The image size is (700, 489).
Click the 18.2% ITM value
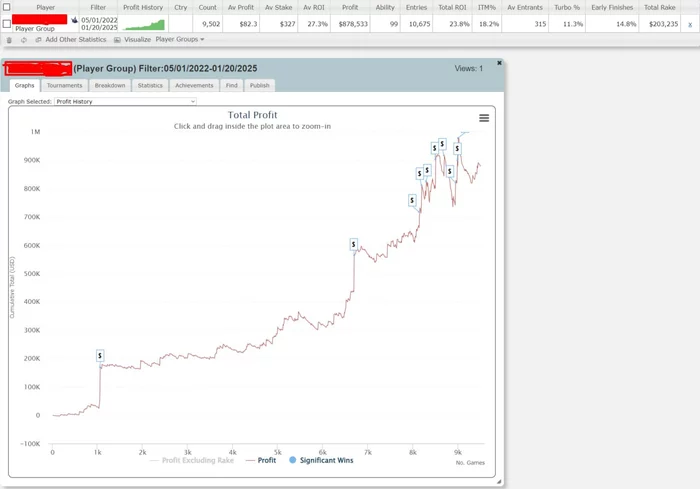(x=489, y=24)
